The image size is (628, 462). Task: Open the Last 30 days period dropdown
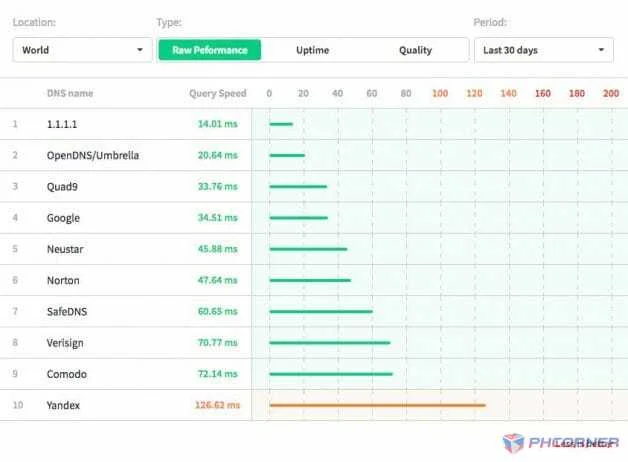[x=543, y=50]
